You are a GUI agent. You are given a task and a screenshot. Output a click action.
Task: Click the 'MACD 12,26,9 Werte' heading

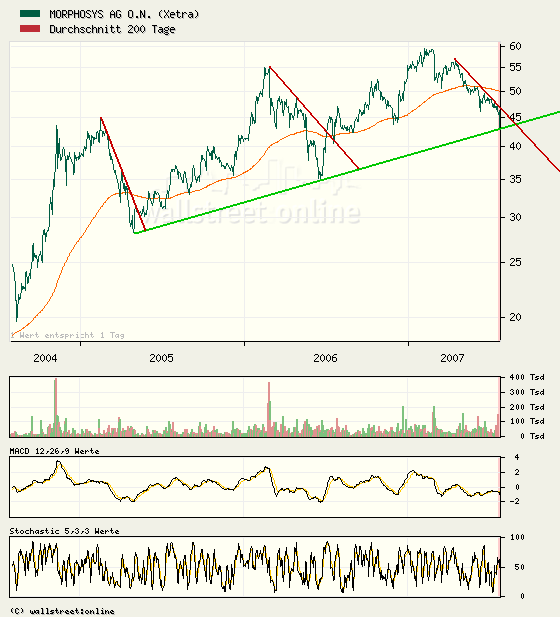(54, 451)
